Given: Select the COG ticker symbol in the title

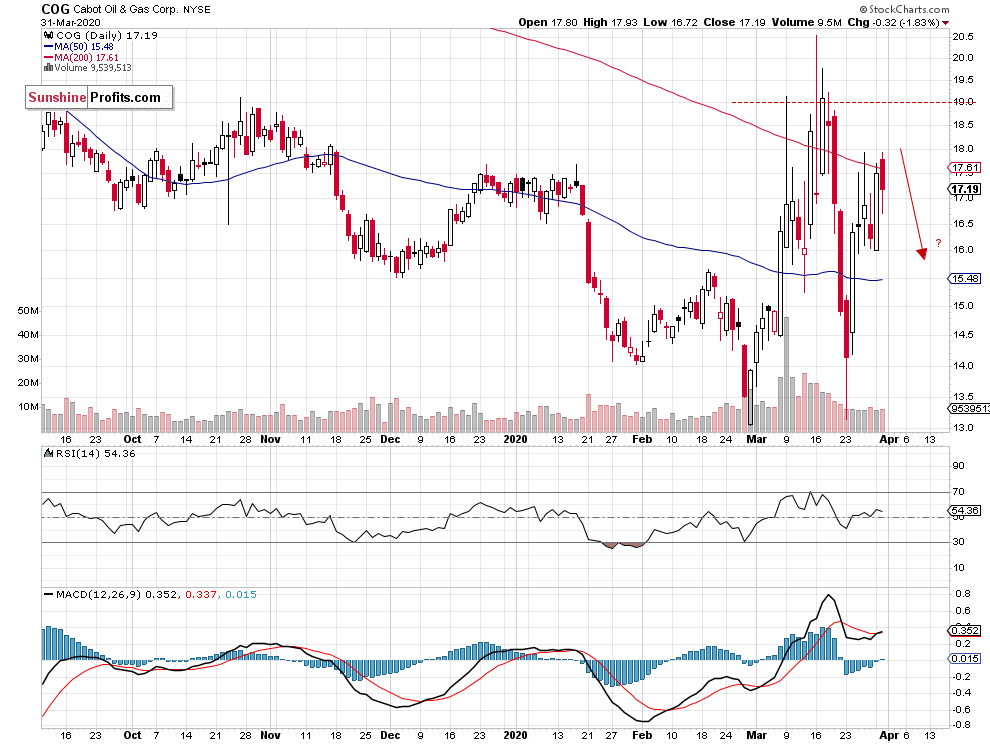Looking at the screenshot, I should (x=56, y=9).
